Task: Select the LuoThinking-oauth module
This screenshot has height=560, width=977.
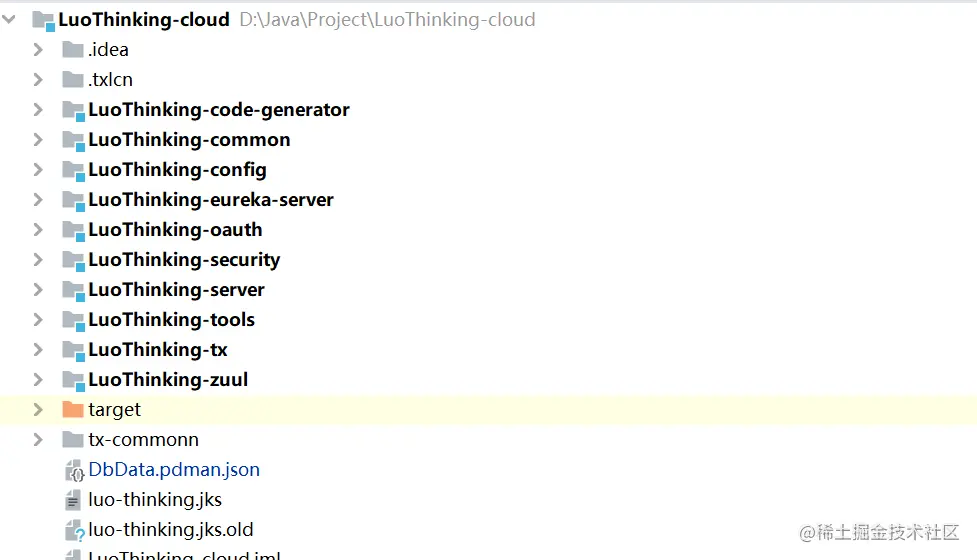Action: (175, 229)
